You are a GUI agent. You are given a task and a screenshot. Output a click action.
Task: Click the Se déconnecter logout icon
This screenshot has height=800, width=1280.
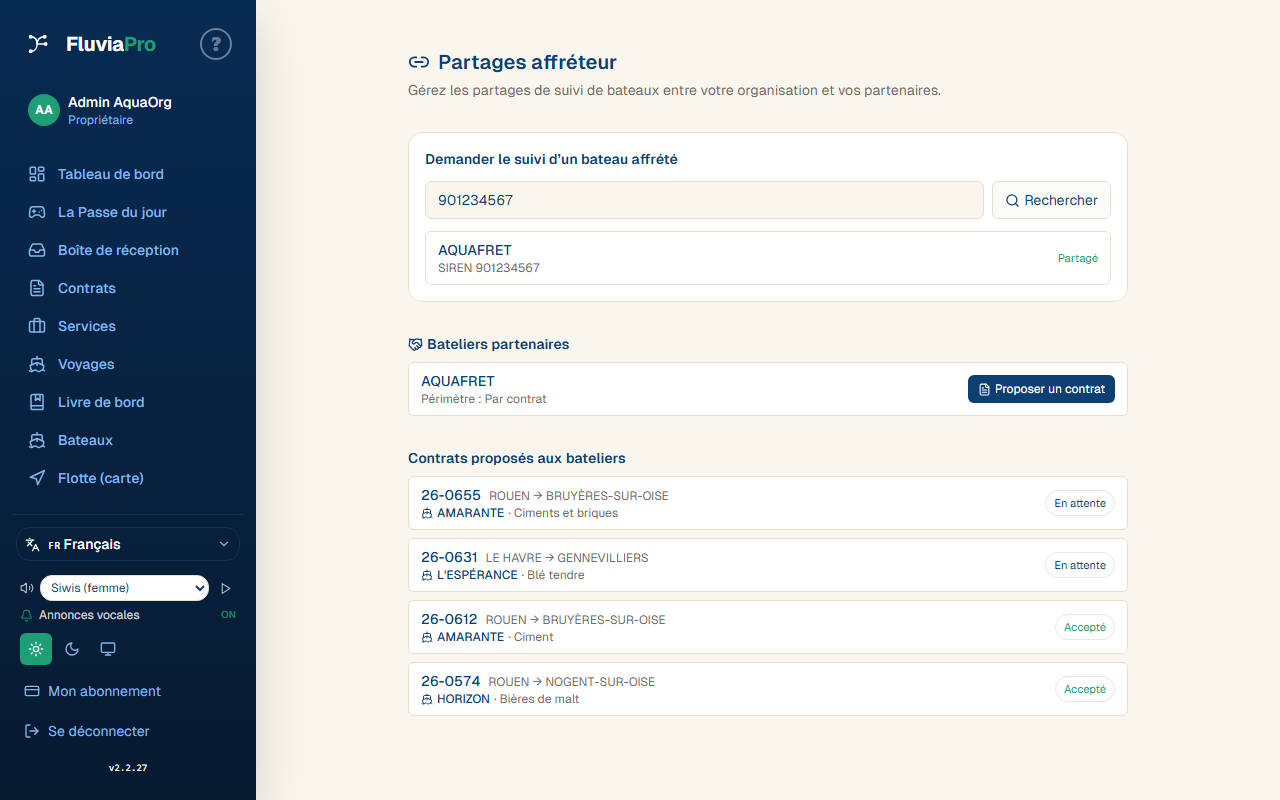32,731
